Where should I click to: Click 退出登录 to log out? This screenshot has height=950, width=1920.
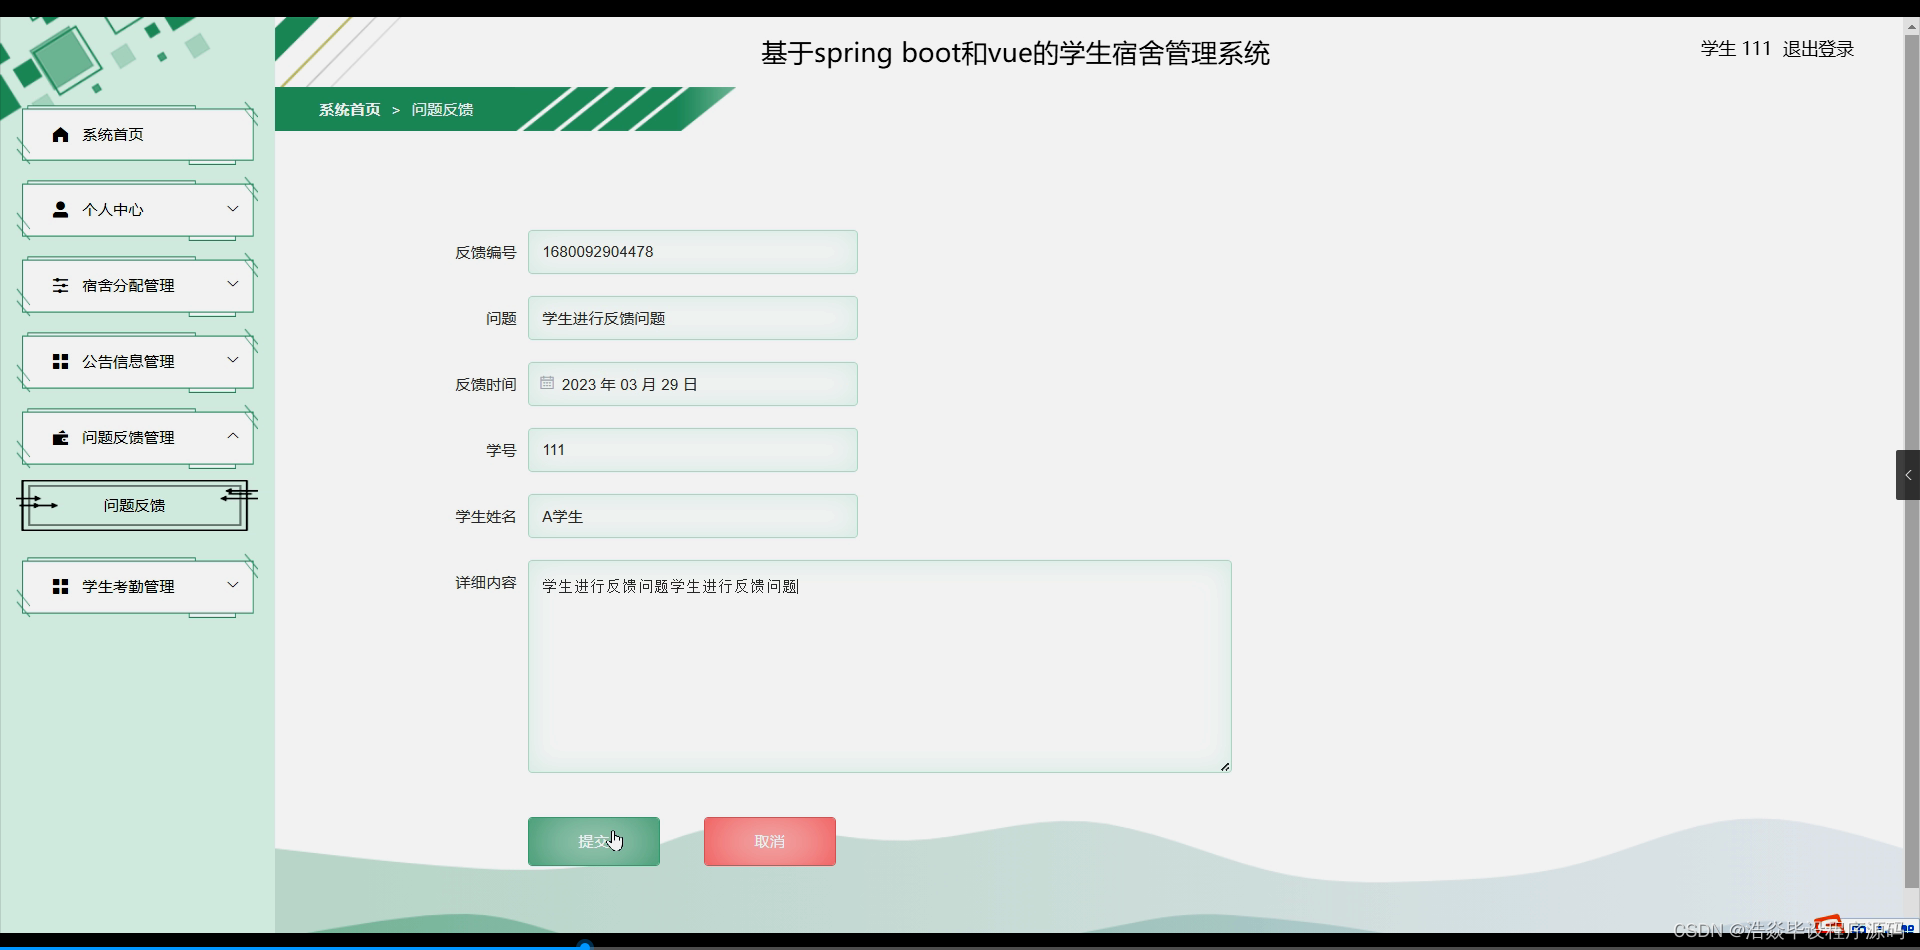pyautogui.click(x=1818, y=48)
